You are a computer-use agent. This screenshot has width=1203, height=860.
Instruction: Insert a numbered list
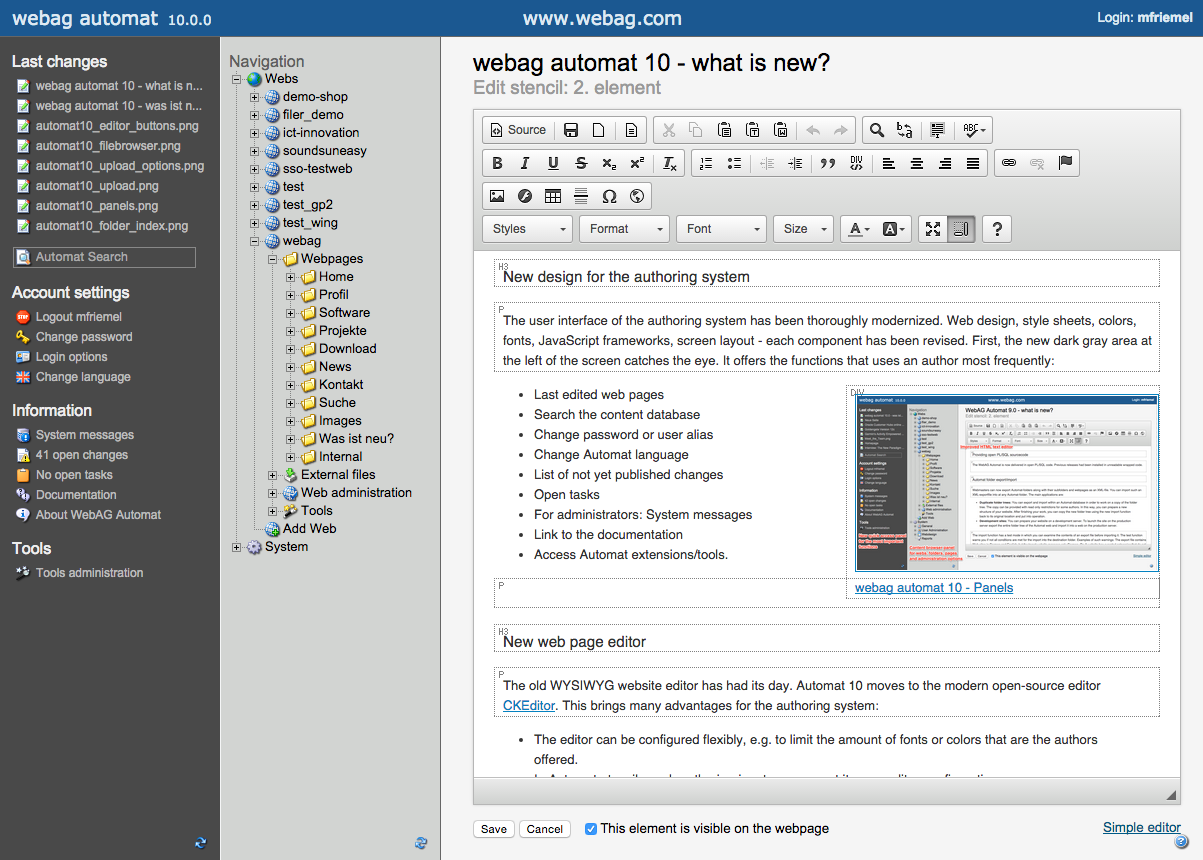coord(707,164)
